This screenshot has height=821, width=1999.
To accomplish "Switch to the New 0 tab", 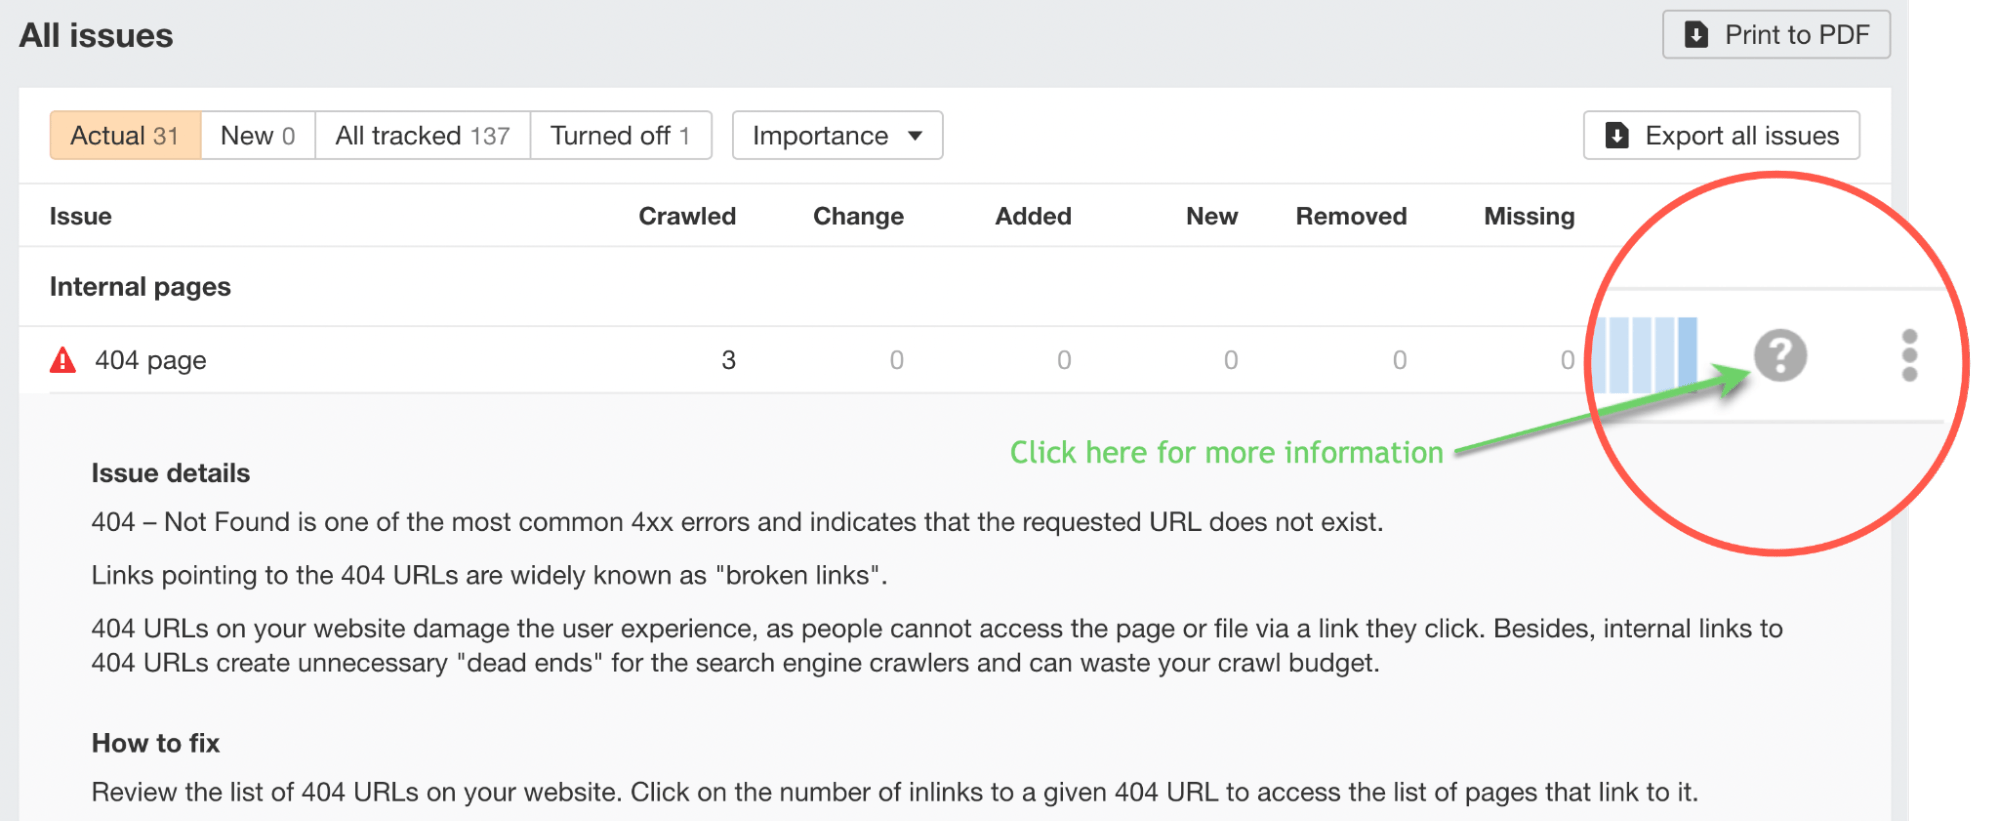I will coord(257,135).
